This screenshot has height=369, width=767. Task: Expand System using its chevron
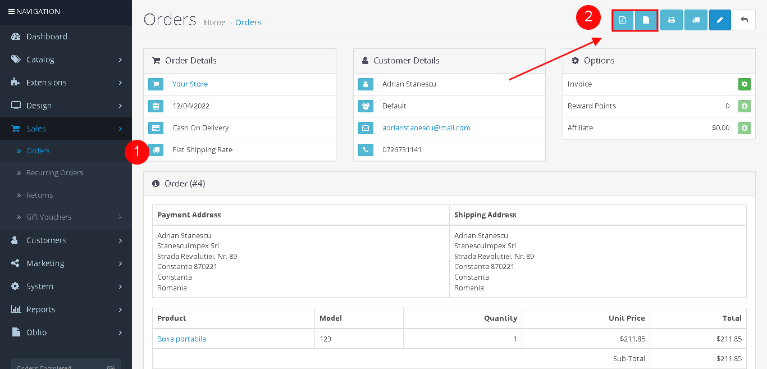(x=120, y=287)
